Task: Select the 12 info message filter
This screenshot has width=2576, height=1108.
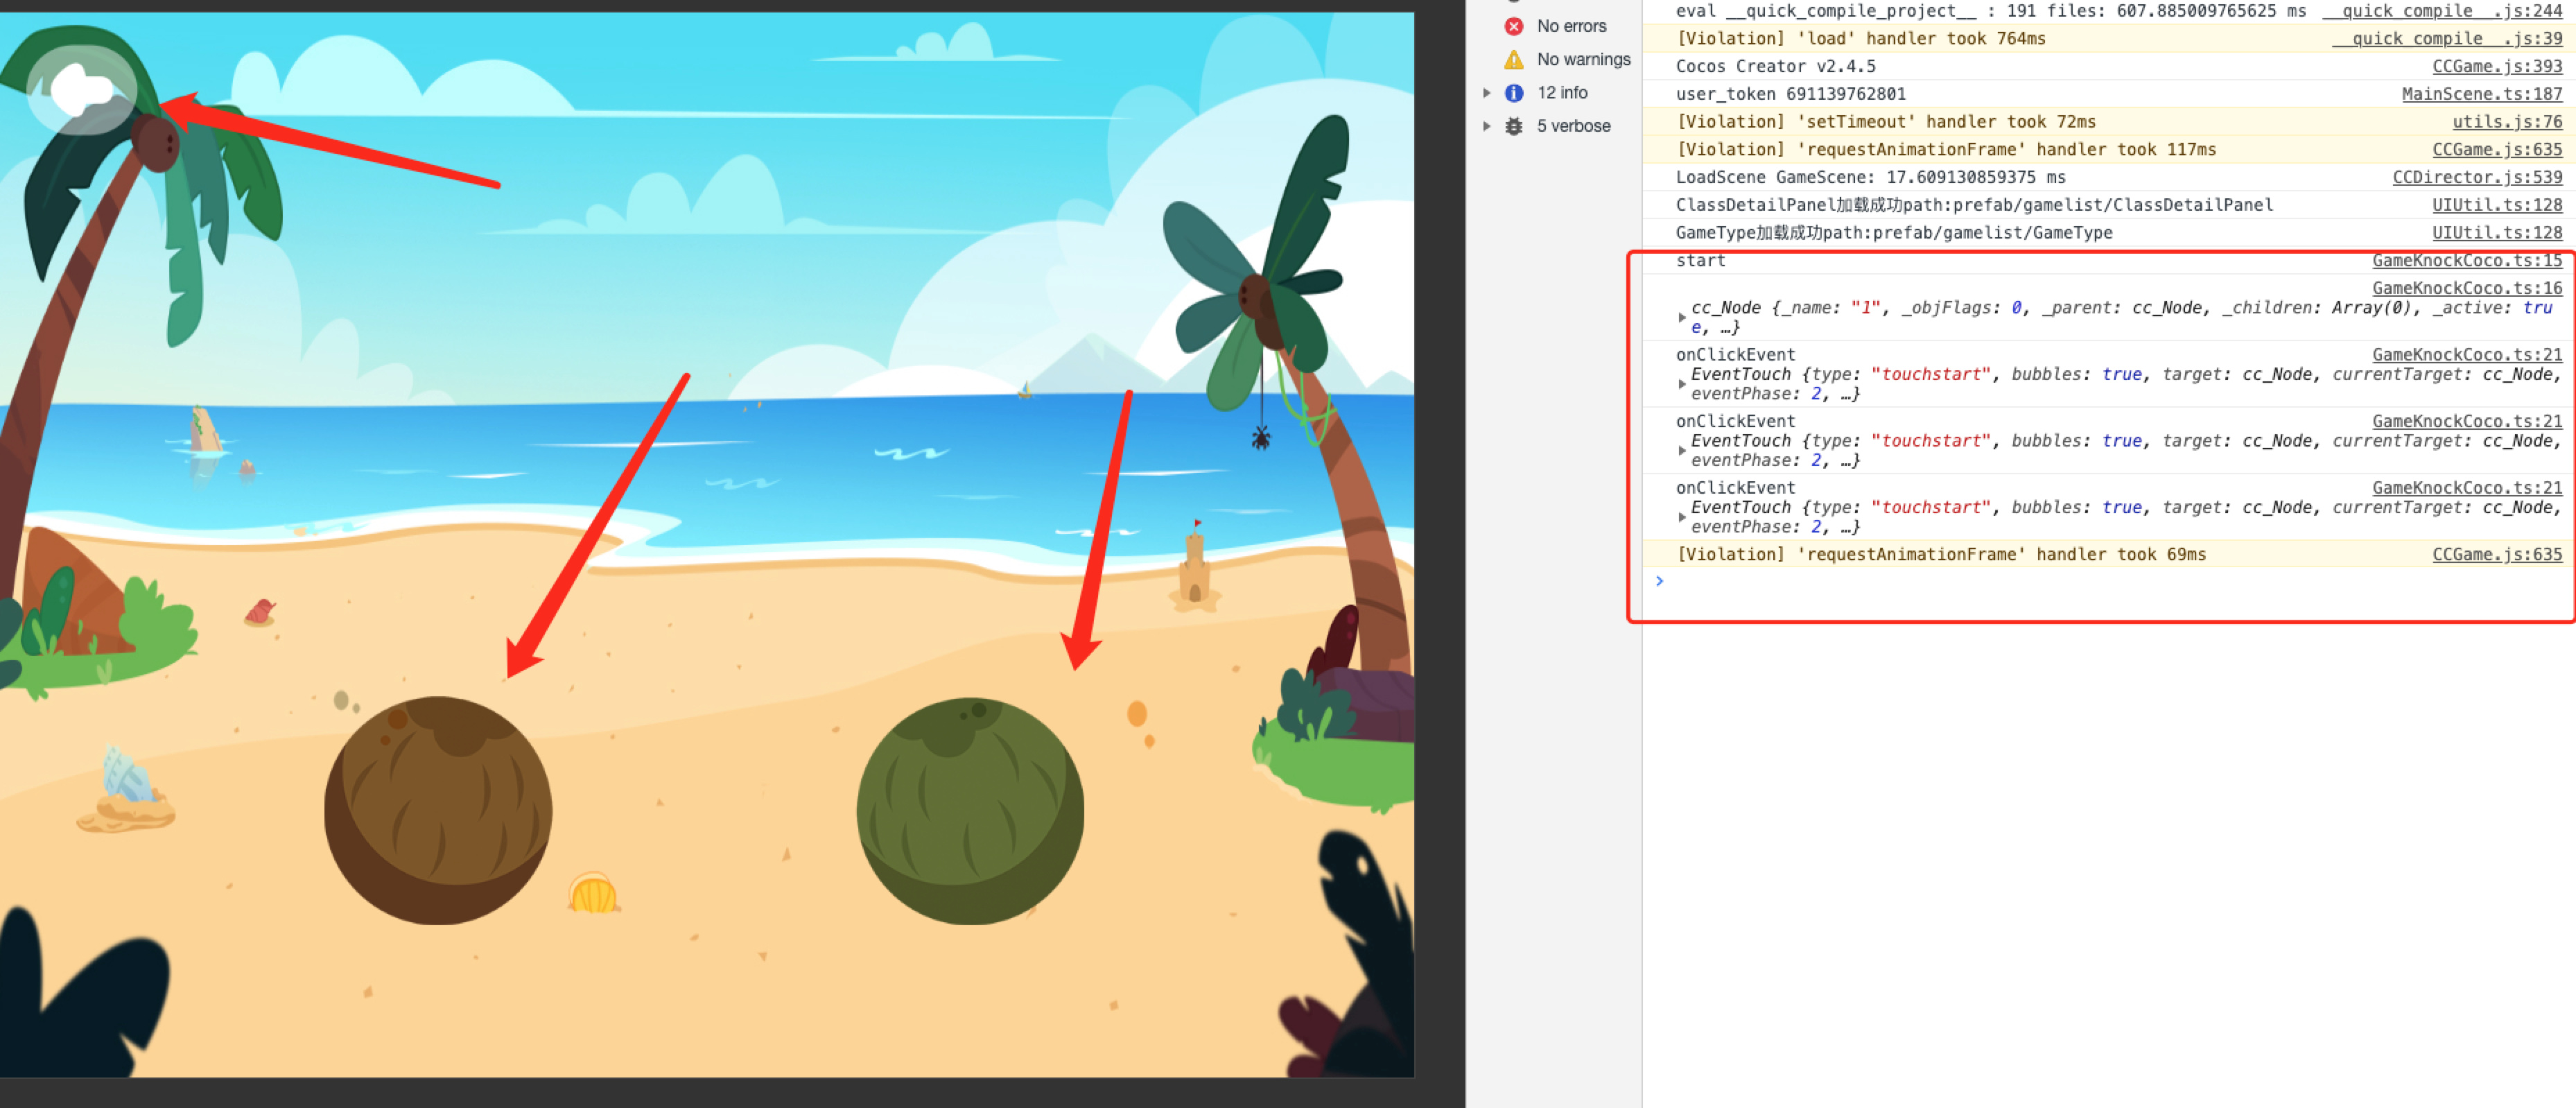Action: 1561,93
